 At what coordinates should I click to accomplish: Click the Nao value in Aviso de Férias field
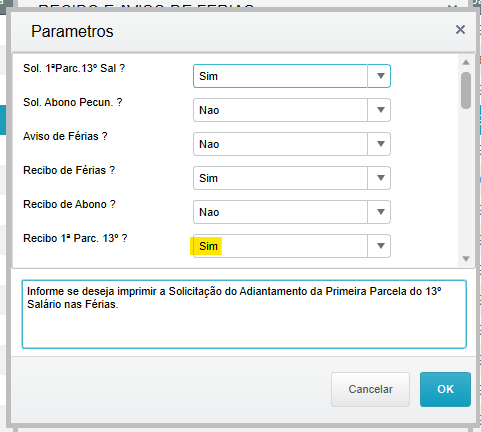pyautogui.click(x=209, y=144)
